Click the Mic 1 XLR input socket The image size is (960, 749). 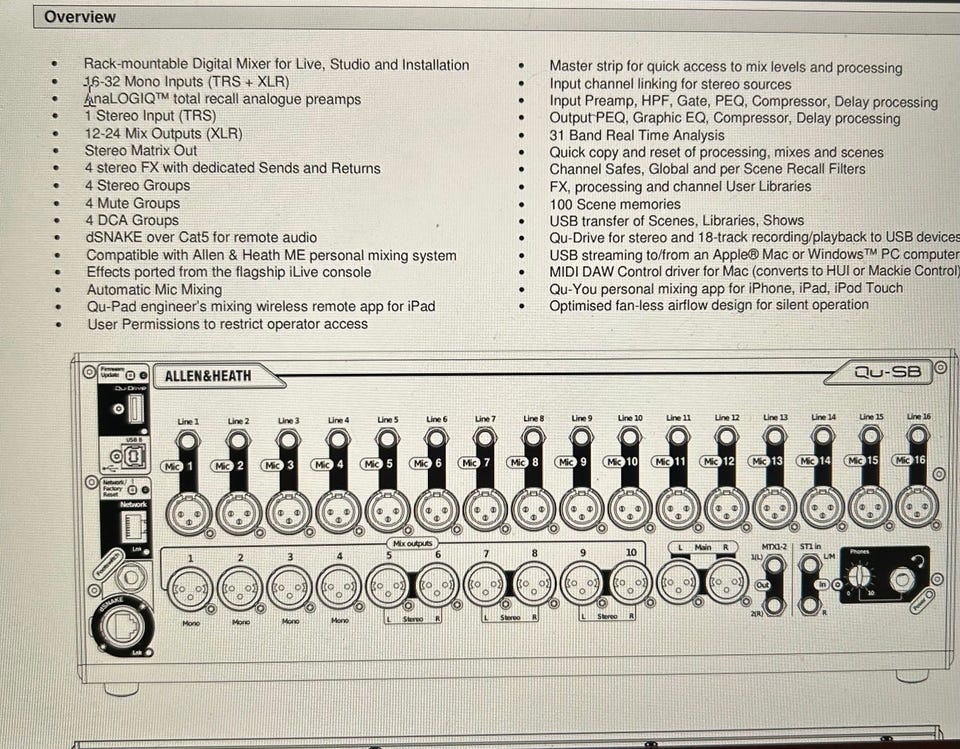click(189, 513)
